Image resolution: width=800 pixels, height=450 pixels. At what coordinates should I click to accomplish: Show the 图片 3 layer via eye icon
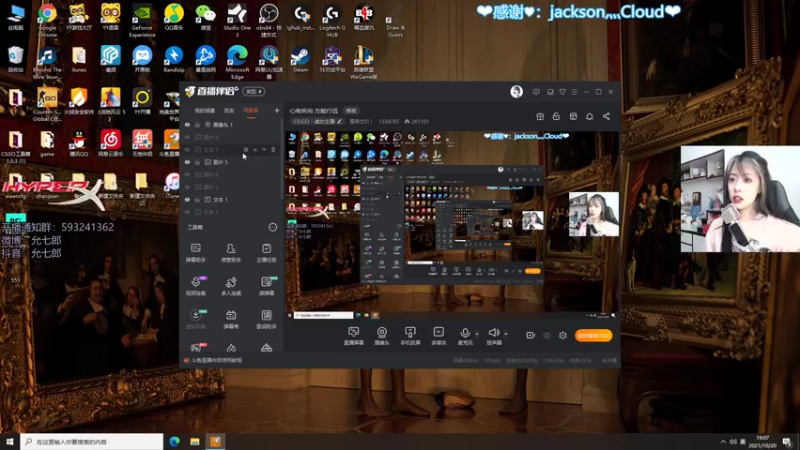(187, 187)
